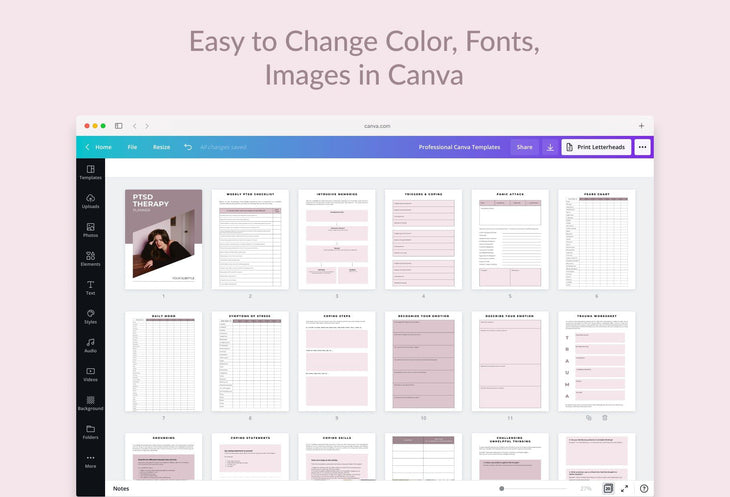Viewport: 730px width, 497px height.
Task: Open the Photos panel
Action: [90, 230]
